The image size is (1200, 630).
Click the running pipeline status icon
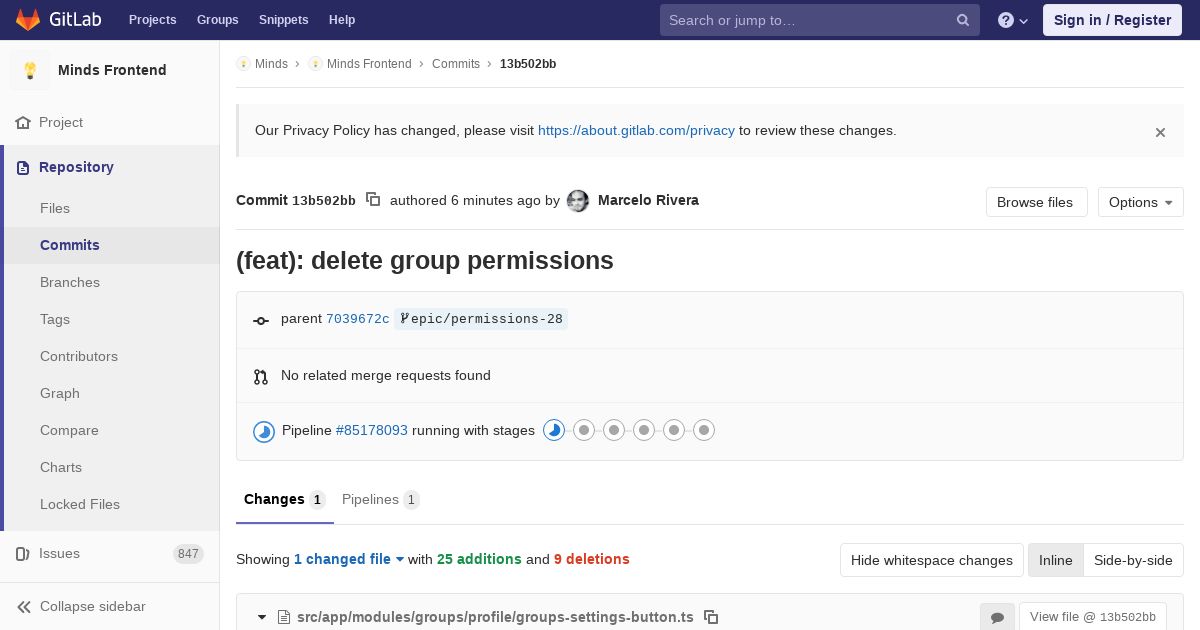(264, 431)
